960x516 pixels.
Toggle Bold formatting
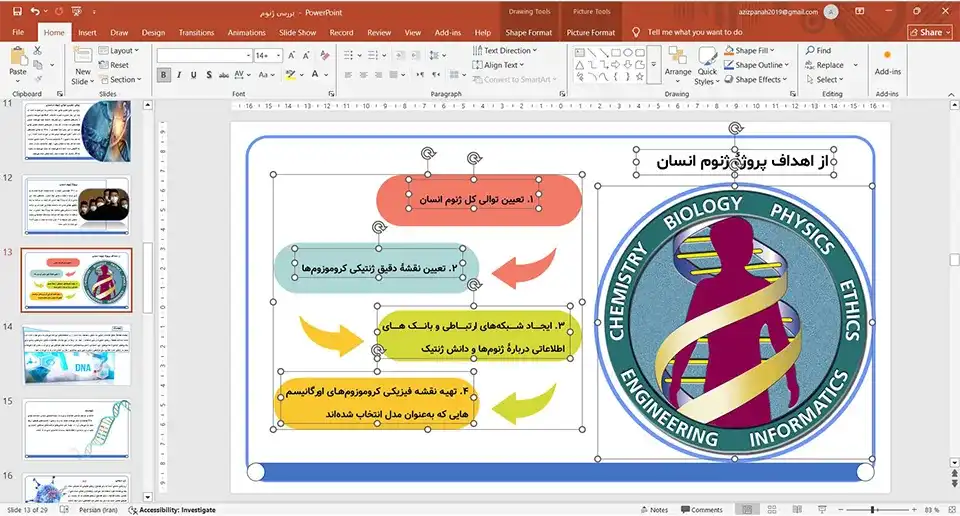tap(163, 75)
